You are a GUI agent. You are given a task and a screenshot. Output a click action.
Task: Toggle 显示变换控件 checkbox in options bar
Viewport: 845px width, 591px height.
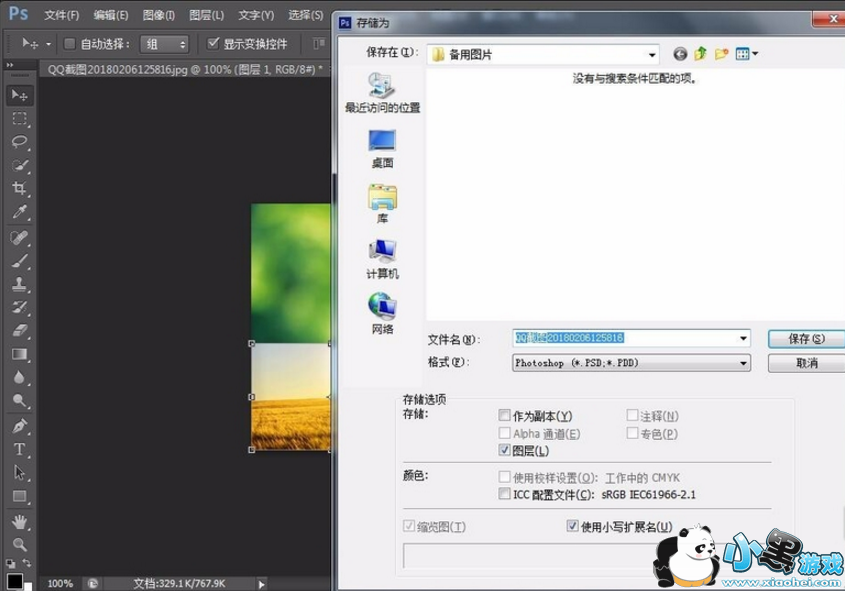coord(213,44)
